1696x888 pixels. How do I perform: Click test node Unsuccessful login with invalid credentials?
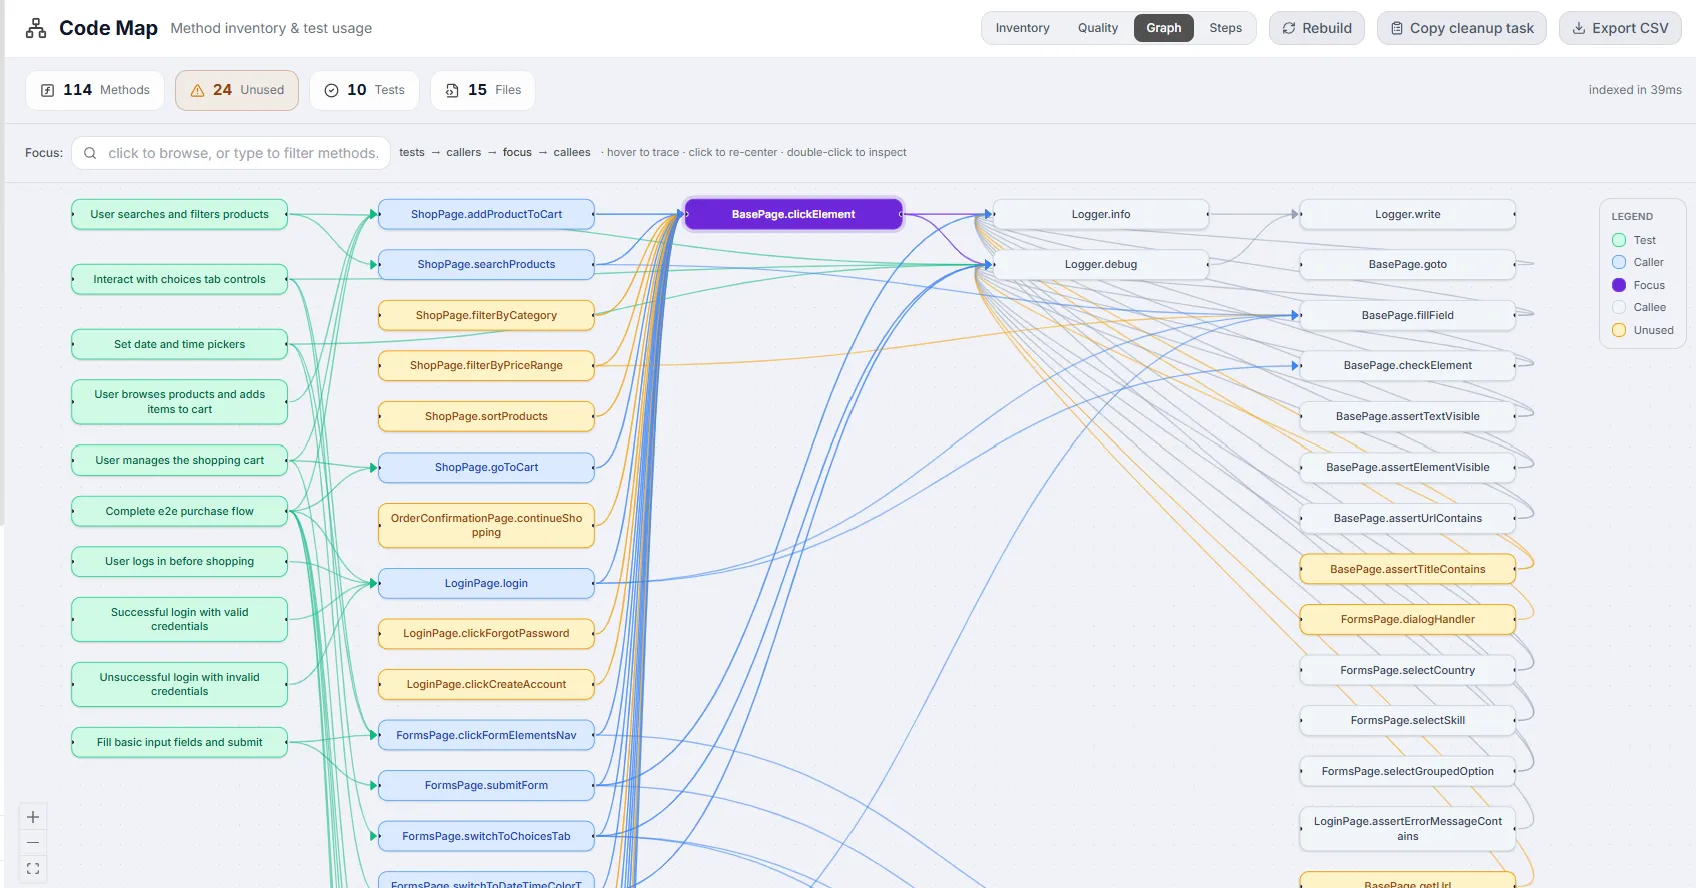(x=179, y=684)
